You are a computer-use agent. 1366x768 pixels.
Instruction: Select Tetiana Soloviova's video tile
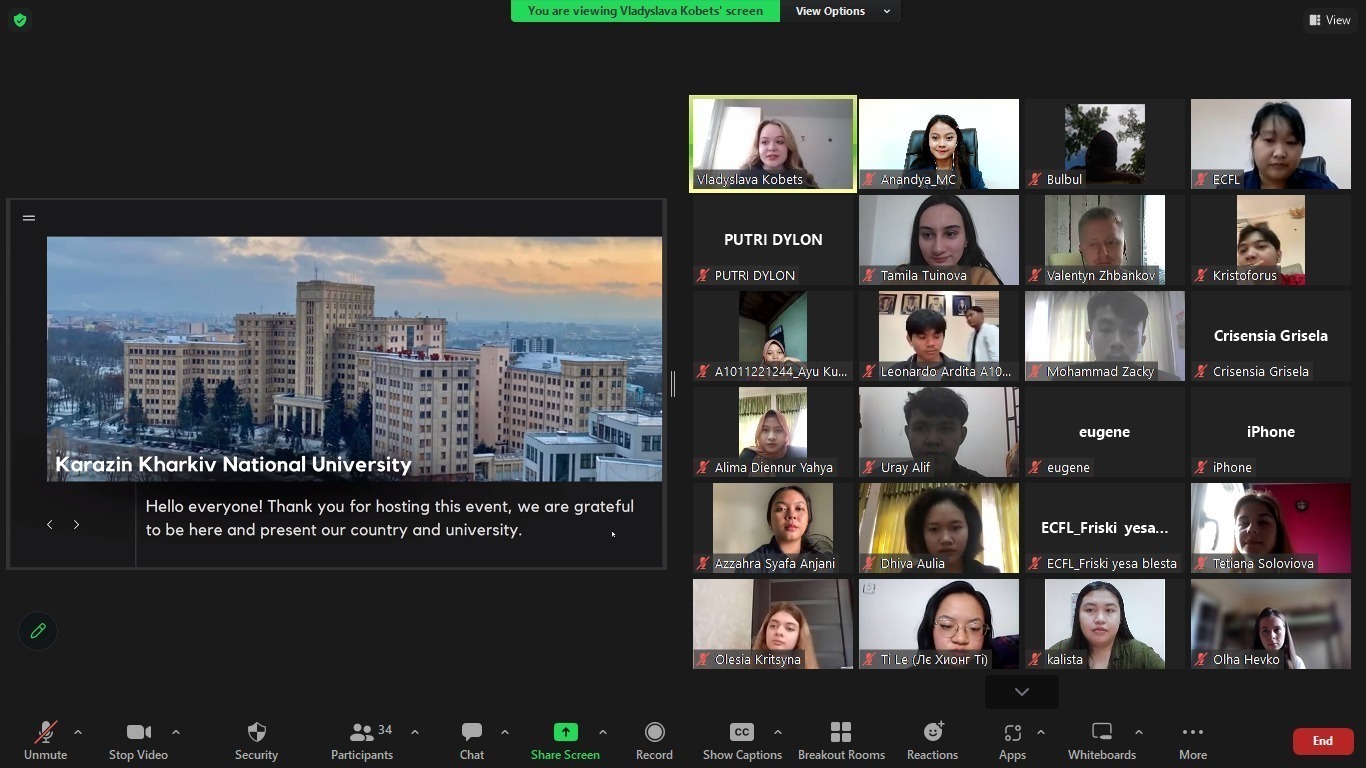pos(1271,528)
